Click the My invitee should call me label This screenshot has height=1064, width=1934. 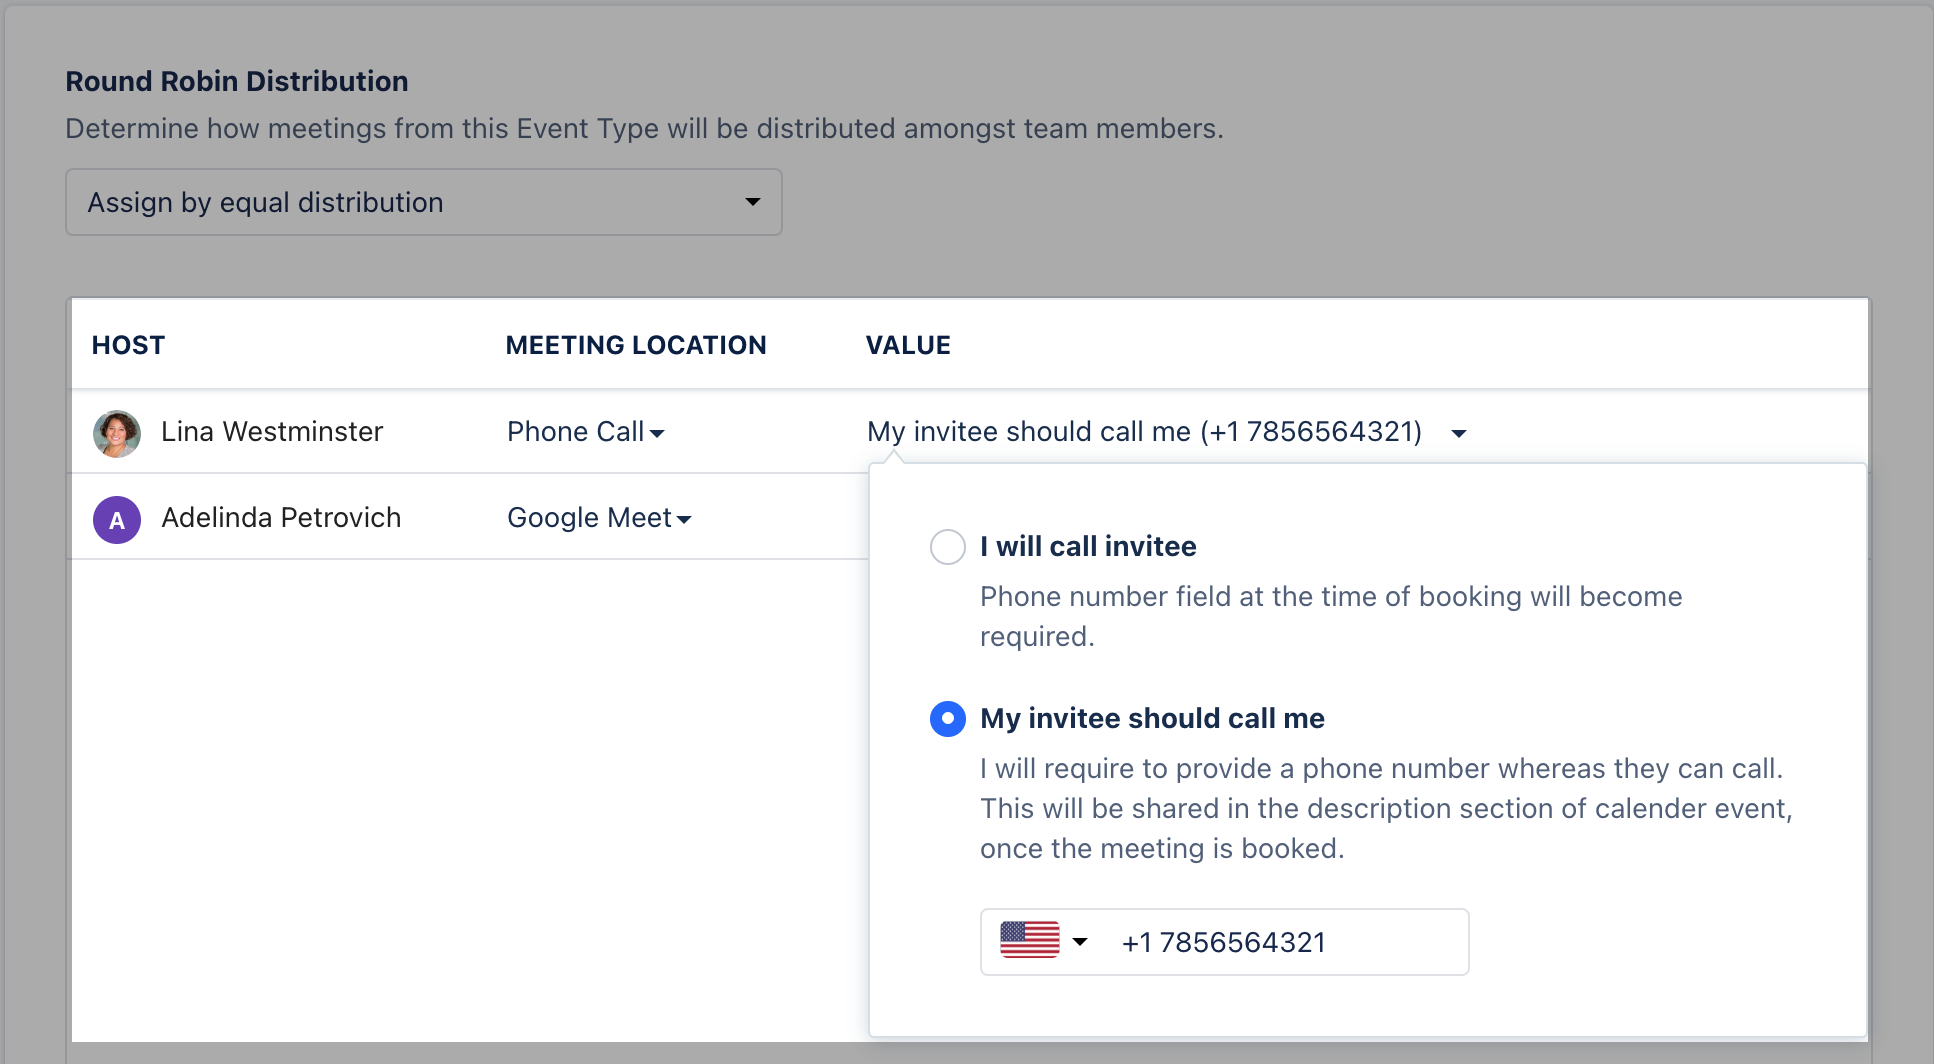1152,719
